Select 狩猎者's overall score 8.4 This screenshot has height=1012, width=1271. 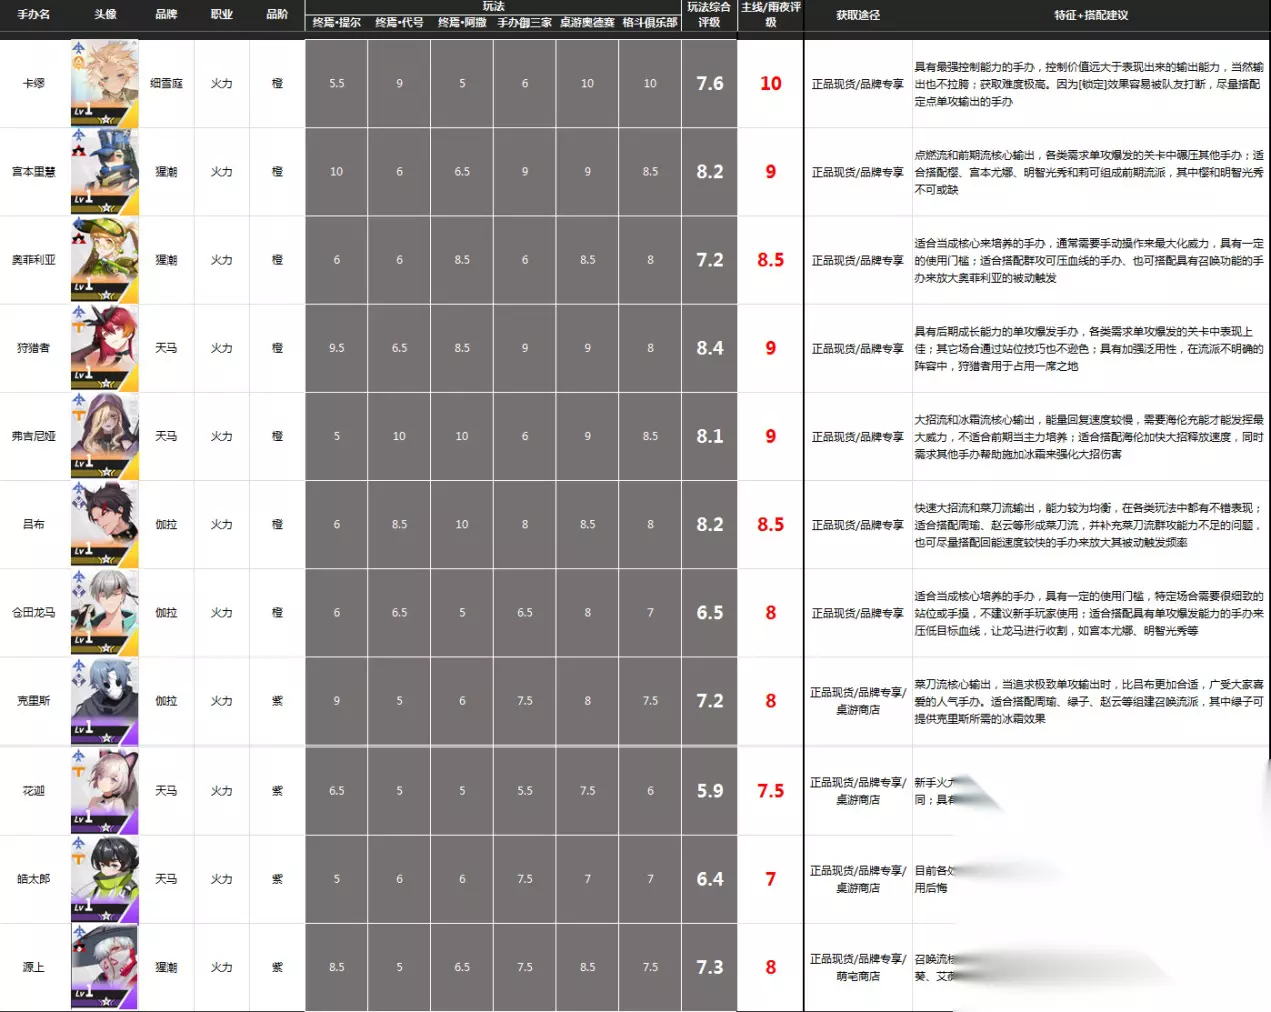[710, 348]
